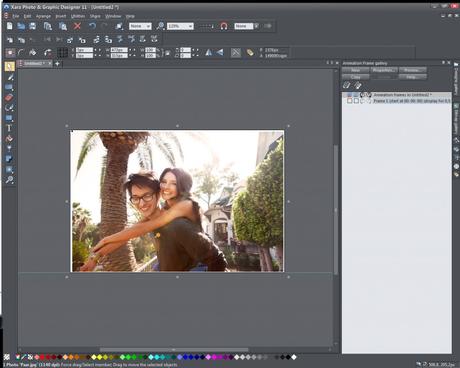This screenshot has width=460, height=368.
Task: Click the Properties button in gallery
Action: pyautogui.click(x=383, y=70)
